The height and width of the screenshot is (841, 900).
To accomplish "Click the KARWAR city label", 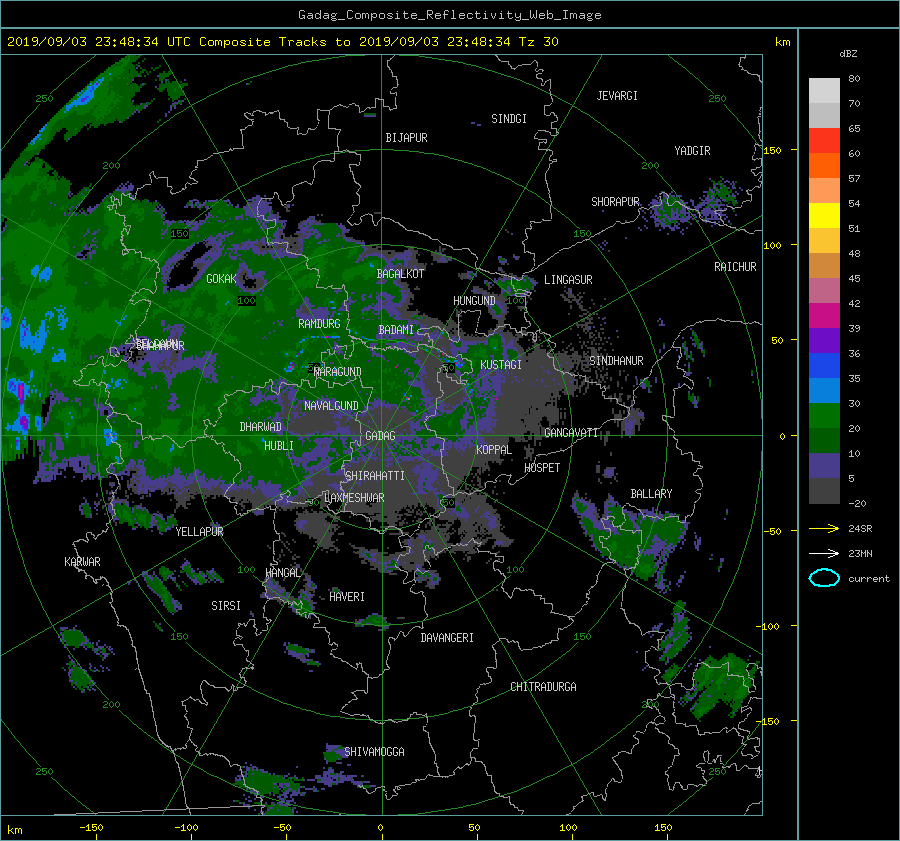I will [x=82, y=562].
